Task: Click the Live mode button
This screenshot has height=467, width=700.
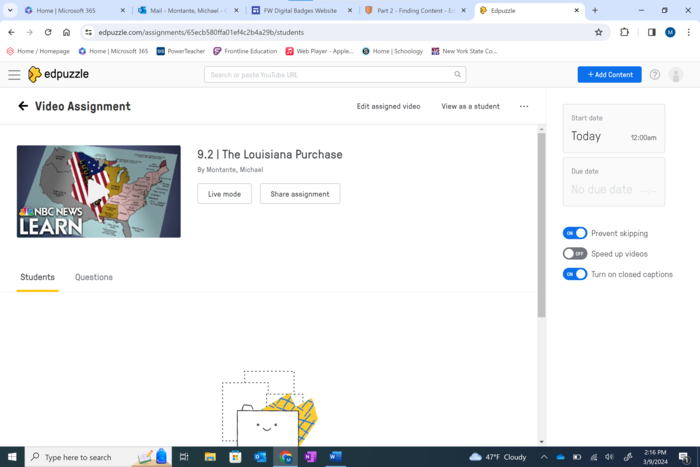Action: tap(224, 194)
